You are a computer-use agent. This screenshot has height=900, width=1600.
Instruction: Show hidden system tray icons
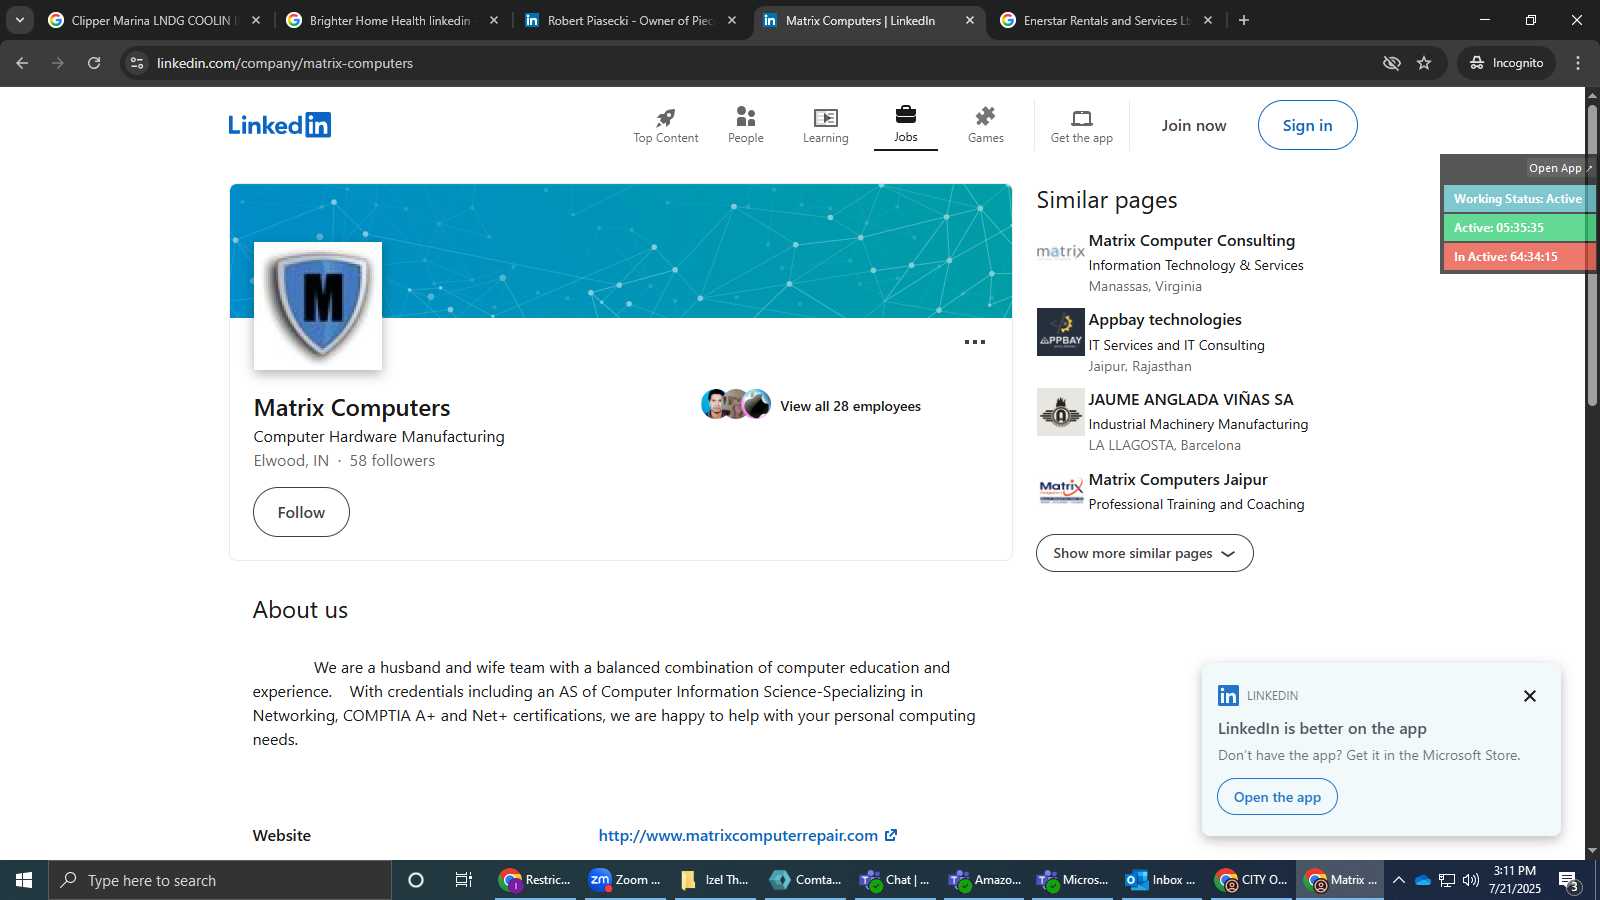[x=1399, y=880]
